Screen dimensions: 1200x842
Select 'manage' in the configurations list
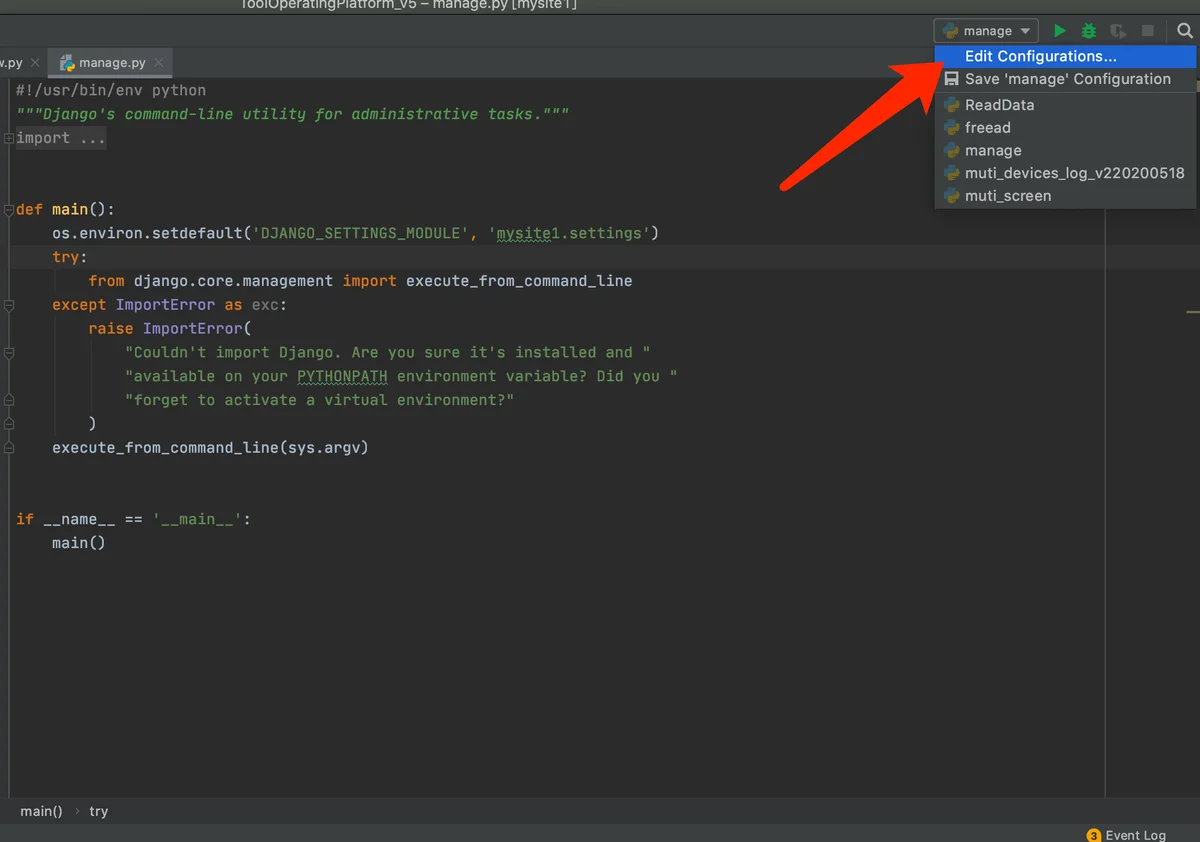pos(1065,151)
